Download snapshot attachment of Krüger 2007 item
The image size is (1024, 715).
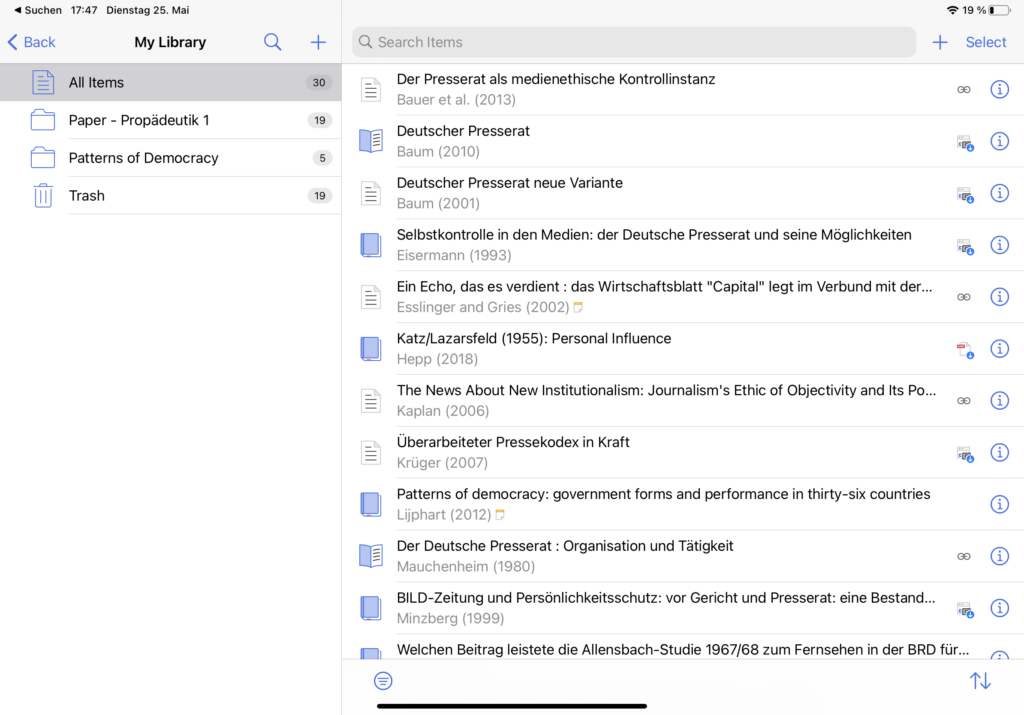click(965, 454)
